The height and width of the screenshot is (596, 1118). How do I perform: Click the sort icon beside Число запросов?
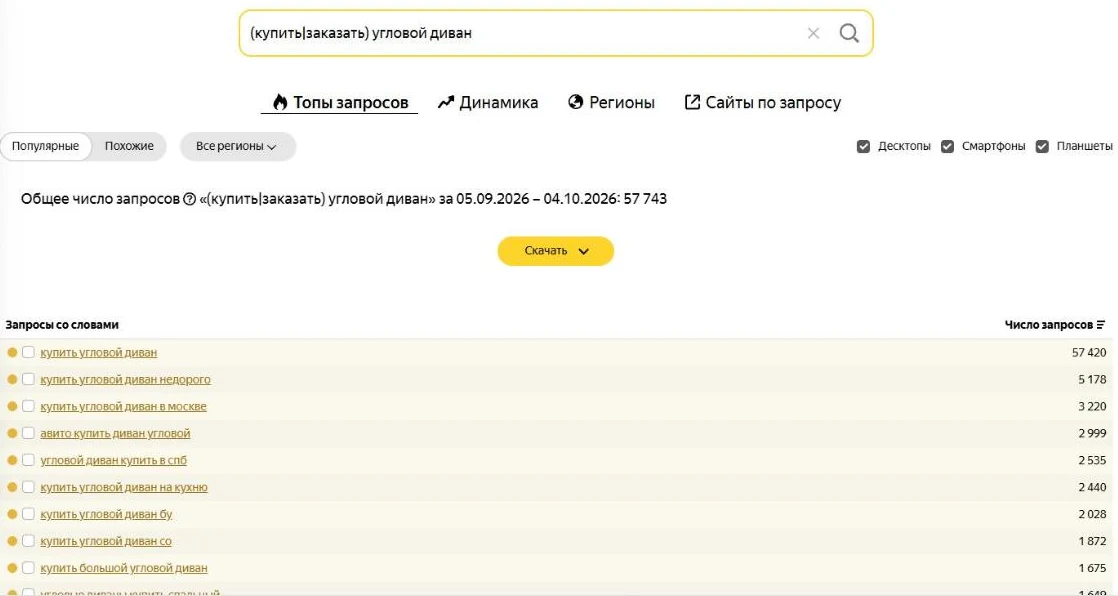click(1101, 324)
